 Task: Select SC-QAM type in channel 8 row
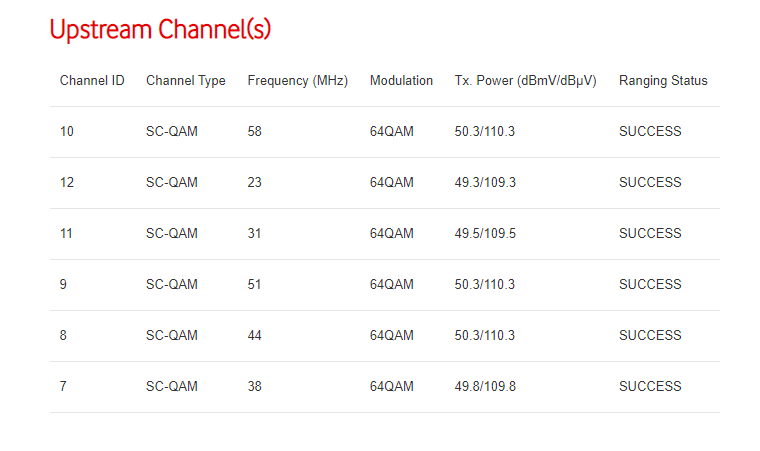[x=172, y=336]
